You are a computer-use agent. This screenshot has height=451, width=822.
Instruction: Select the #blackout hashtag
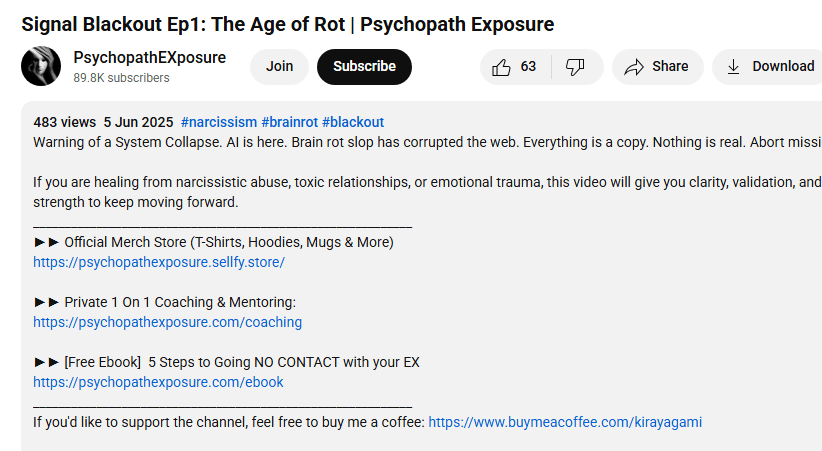coord(353,122)
